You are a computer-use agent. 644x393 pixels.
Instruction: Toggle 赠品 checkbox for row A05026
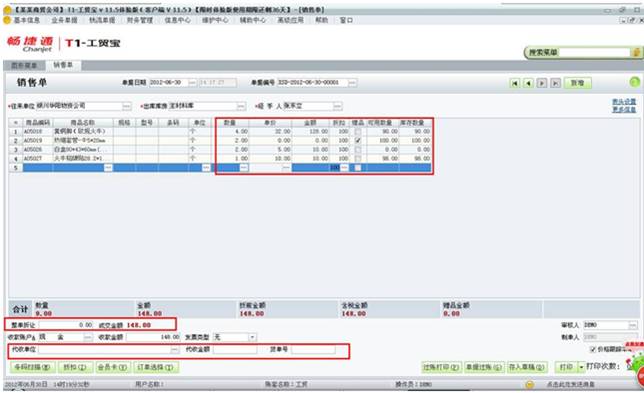pos(358,149)
